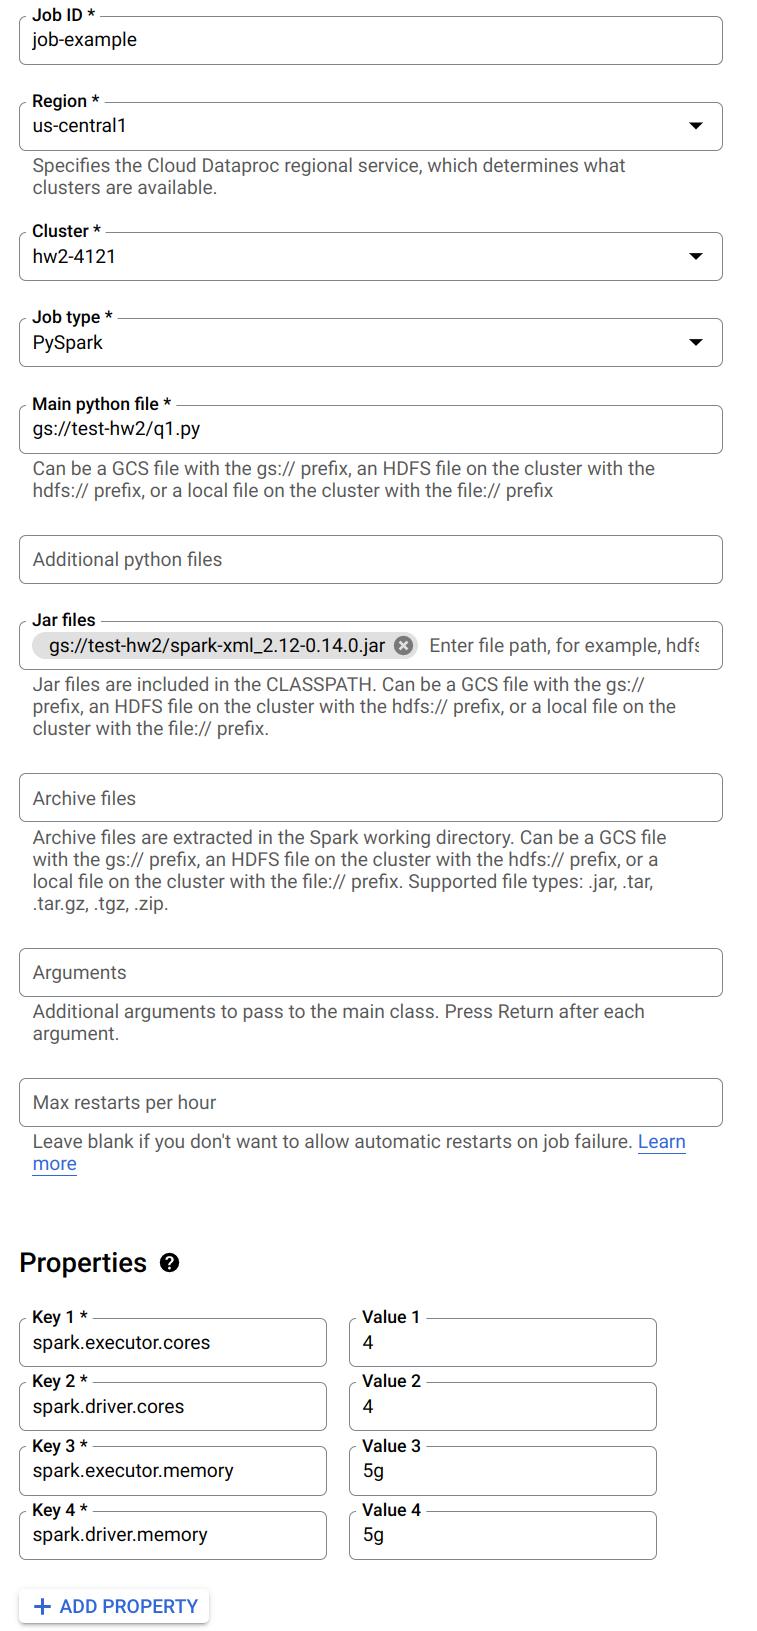Open the Region dropdown arrow

697,126
